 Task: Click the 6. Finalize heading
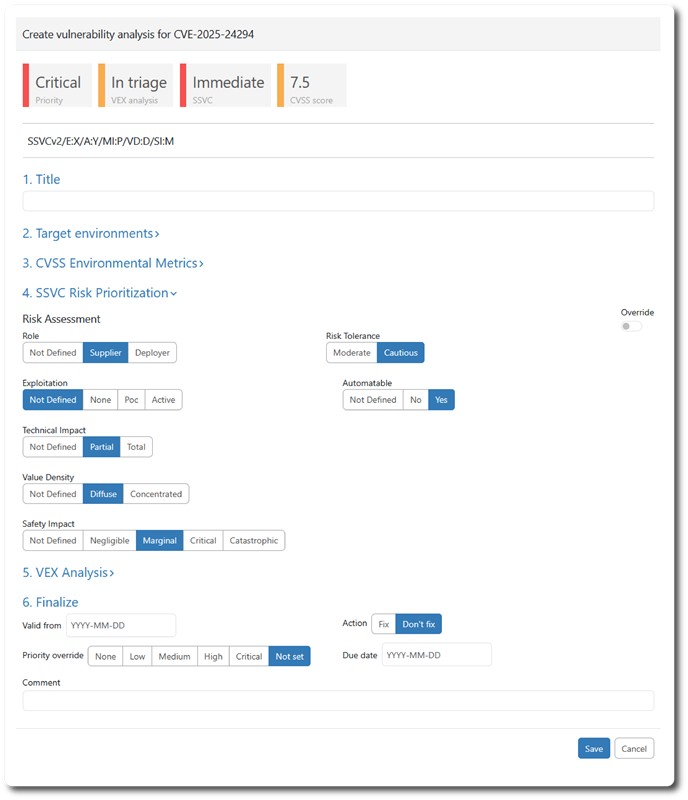(x=51, y=602)
